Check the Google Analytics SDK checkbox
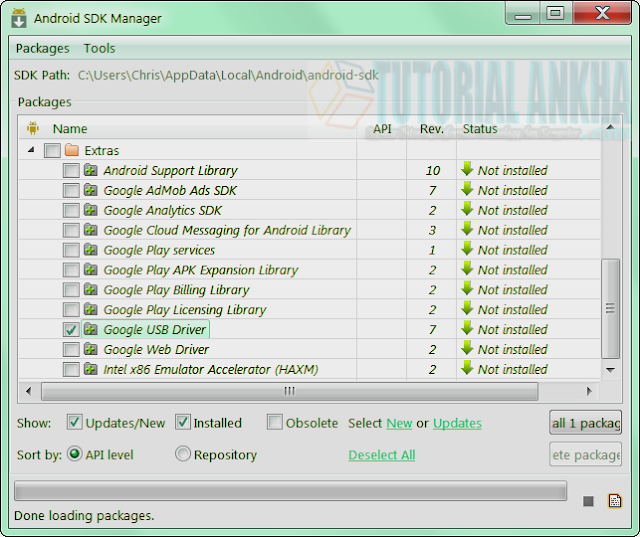This screenshot has width=640, height=537. 71,211
